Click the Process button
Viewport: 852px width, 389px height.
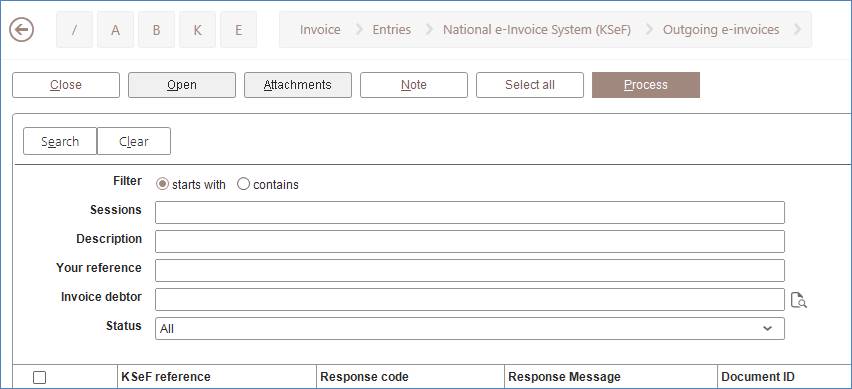tap(646, 85)
